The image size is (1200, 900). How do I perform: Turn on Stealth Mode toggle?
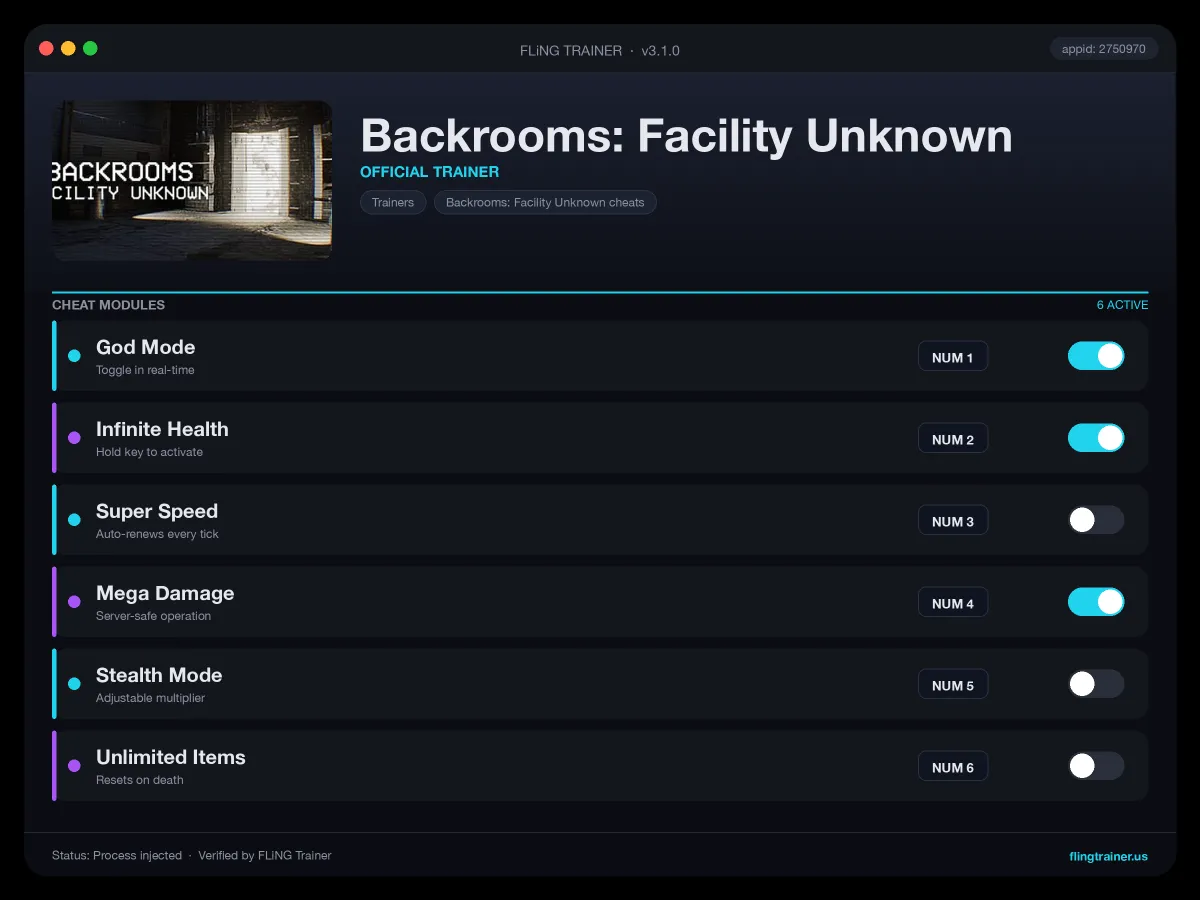point(1096,684)
